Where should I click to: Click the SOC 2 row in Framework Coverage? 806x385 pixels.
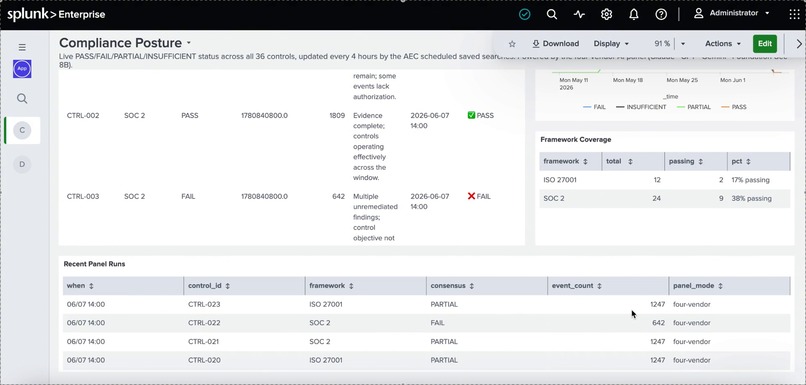click(x=665, y=198)
